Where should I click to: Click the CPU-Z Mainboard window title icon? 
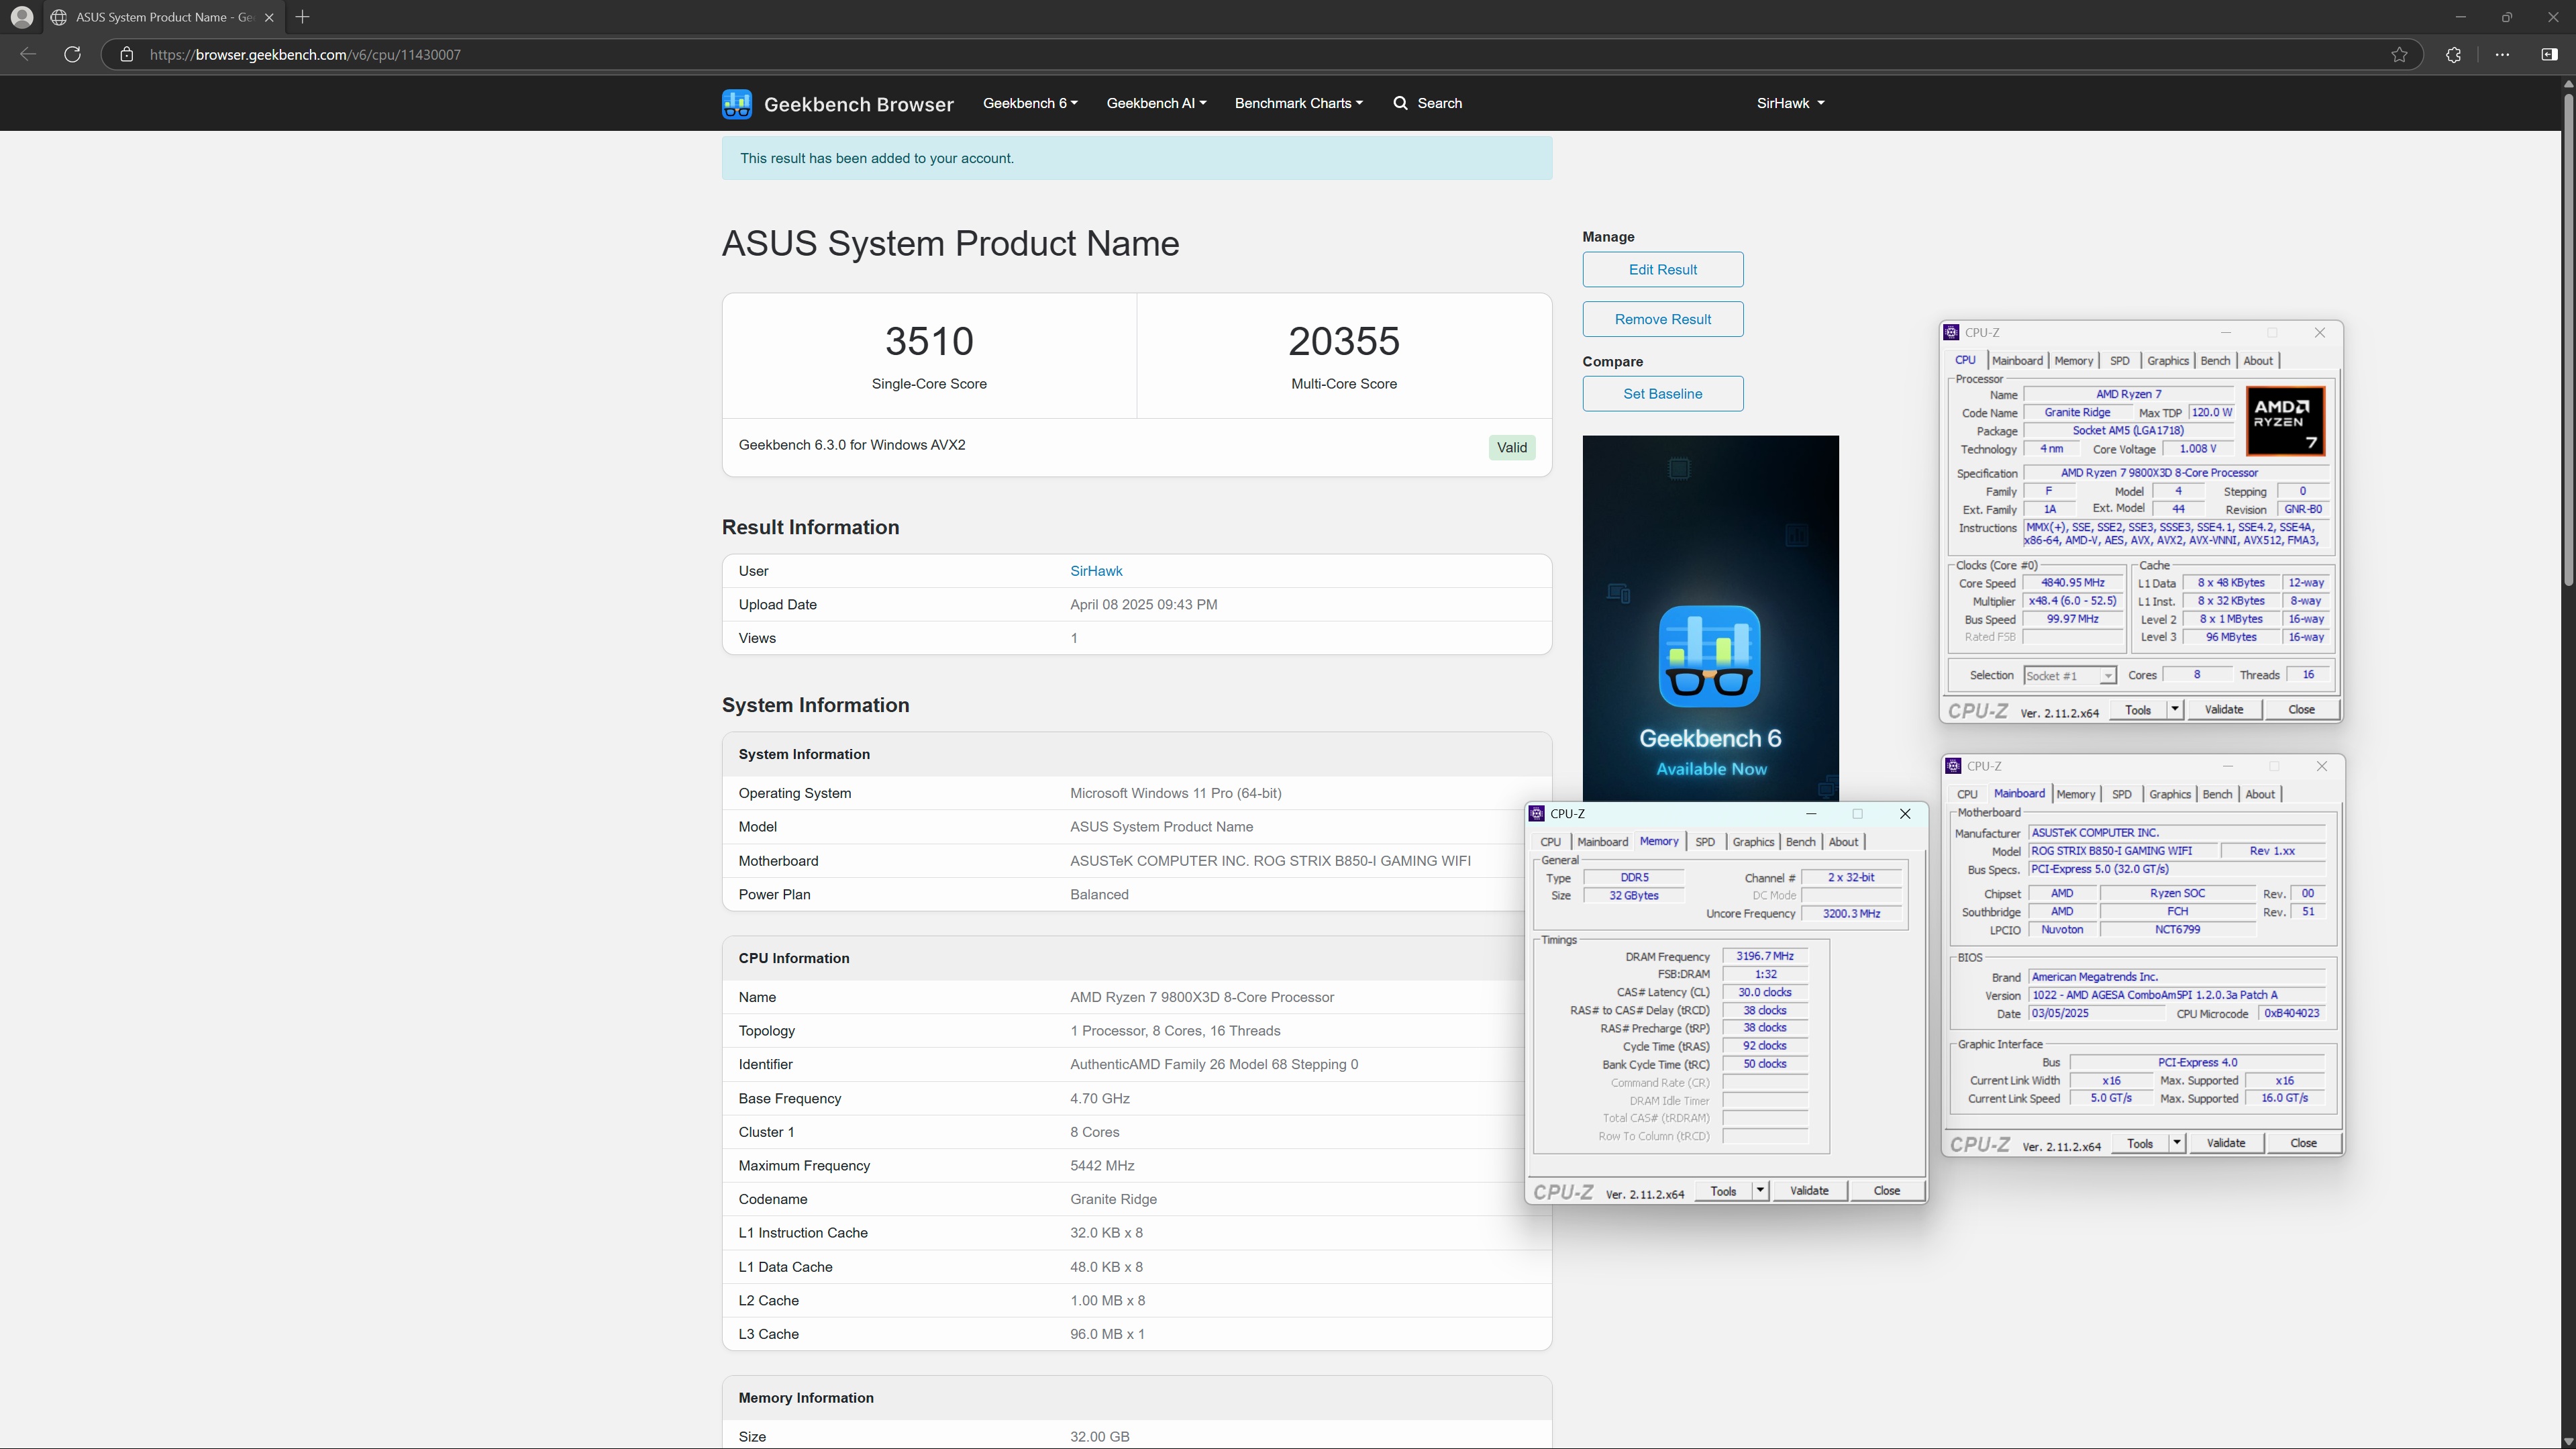1953,766
